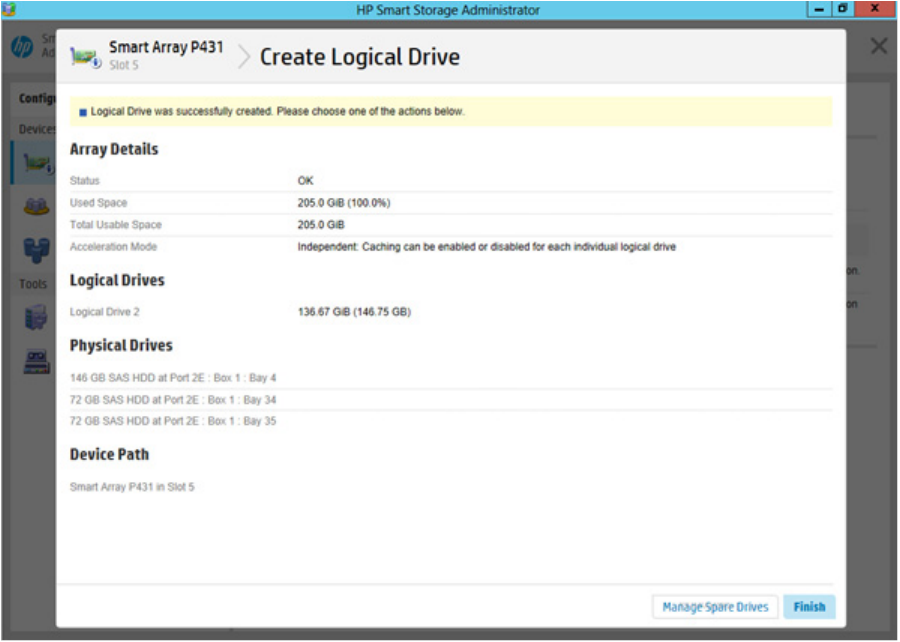Viewport: 900px width, 642px height.
Task: Close the HP Smart Storage Administrator window
Action: [874, 9]
